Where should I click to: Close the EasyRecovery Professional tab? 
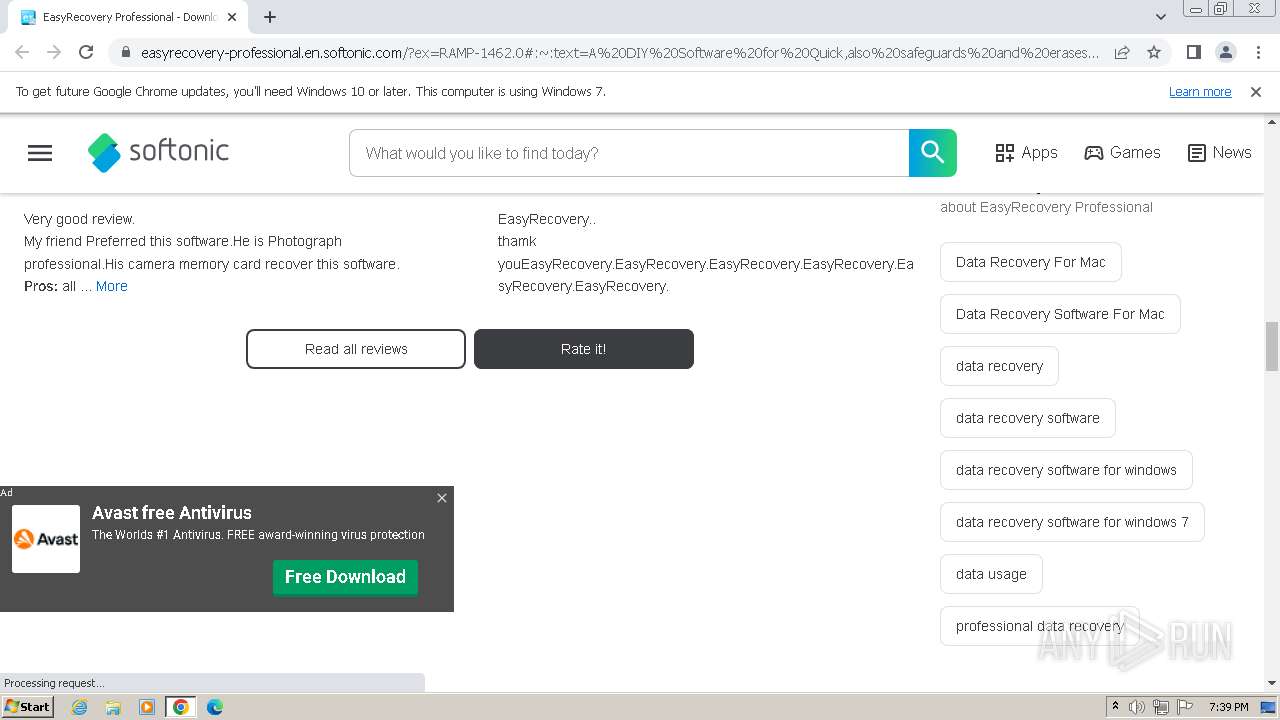(x=232, y=17)
